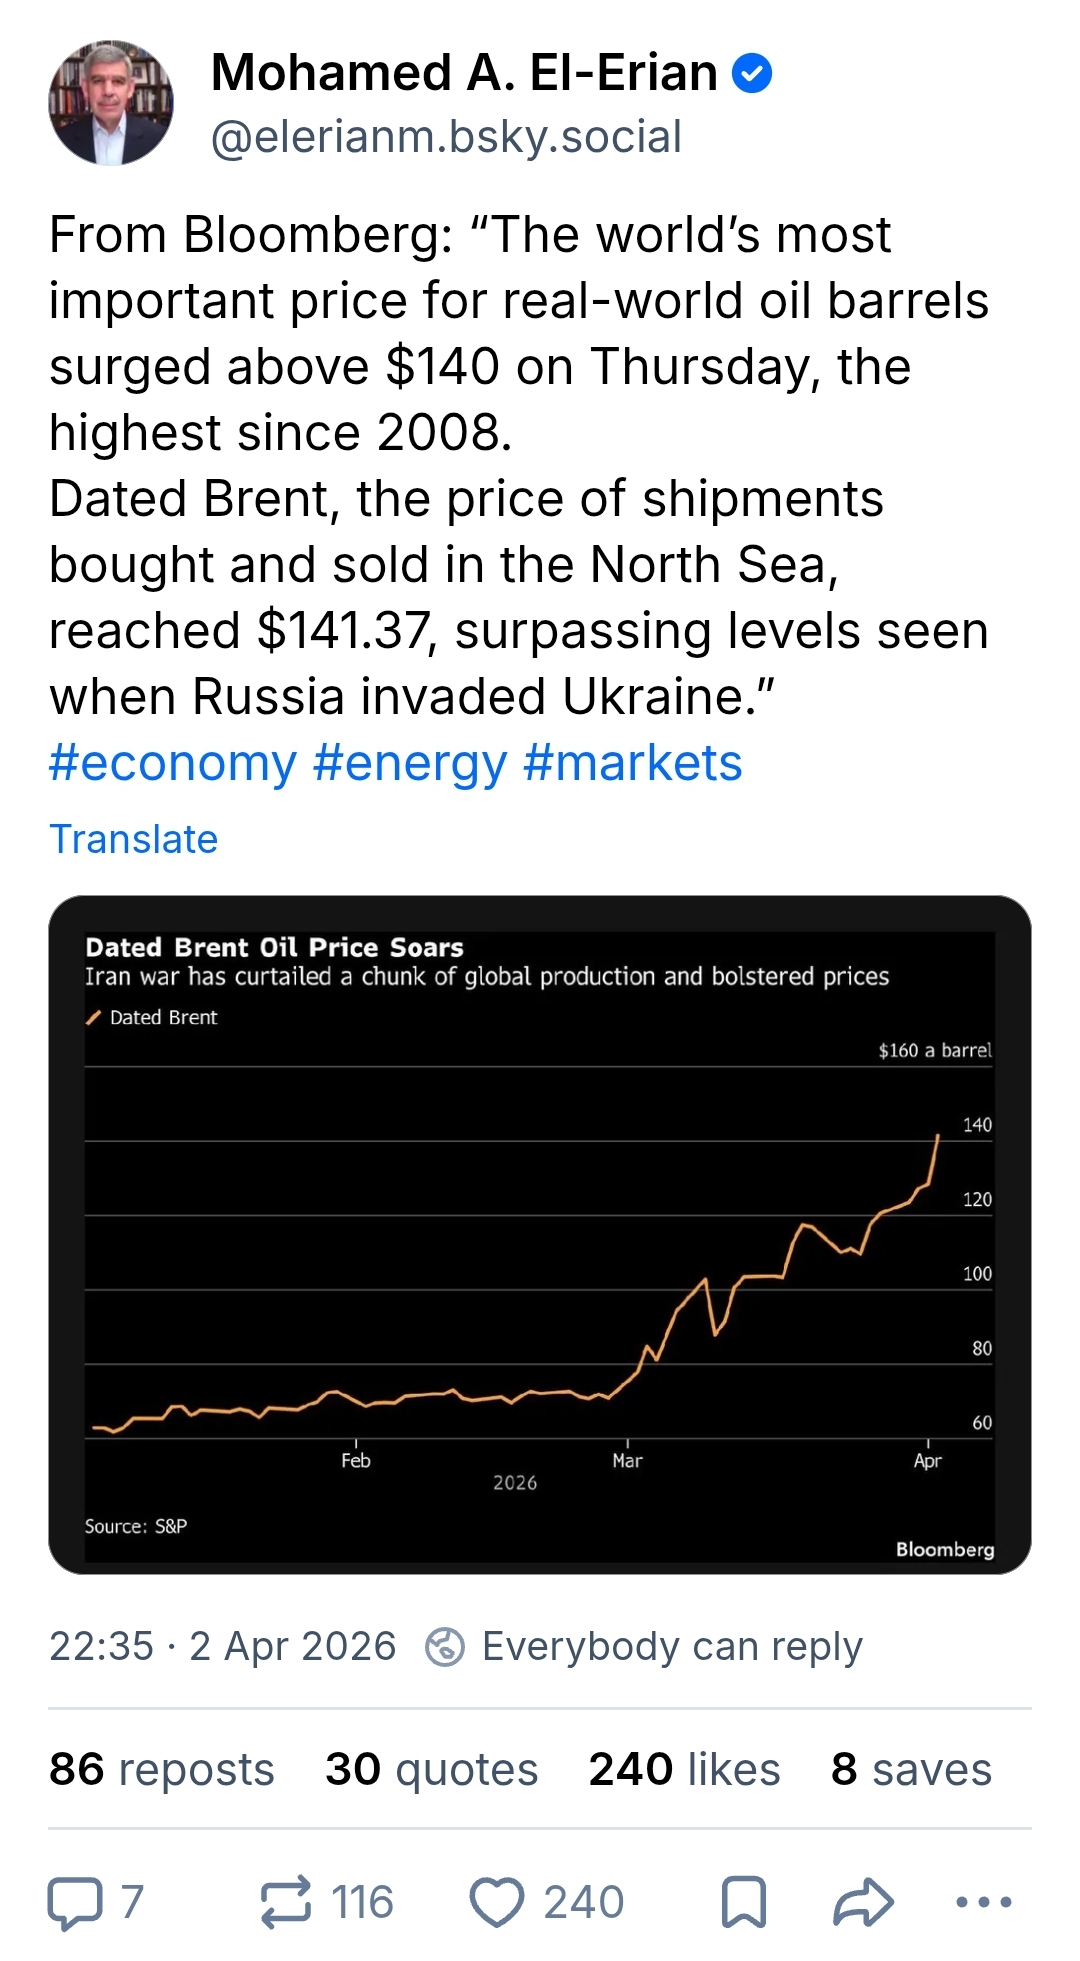Screen dimensions: 1080x1961
Task: Open the @elerianm.bsky.social handle
Action: [x=446, y=137]
